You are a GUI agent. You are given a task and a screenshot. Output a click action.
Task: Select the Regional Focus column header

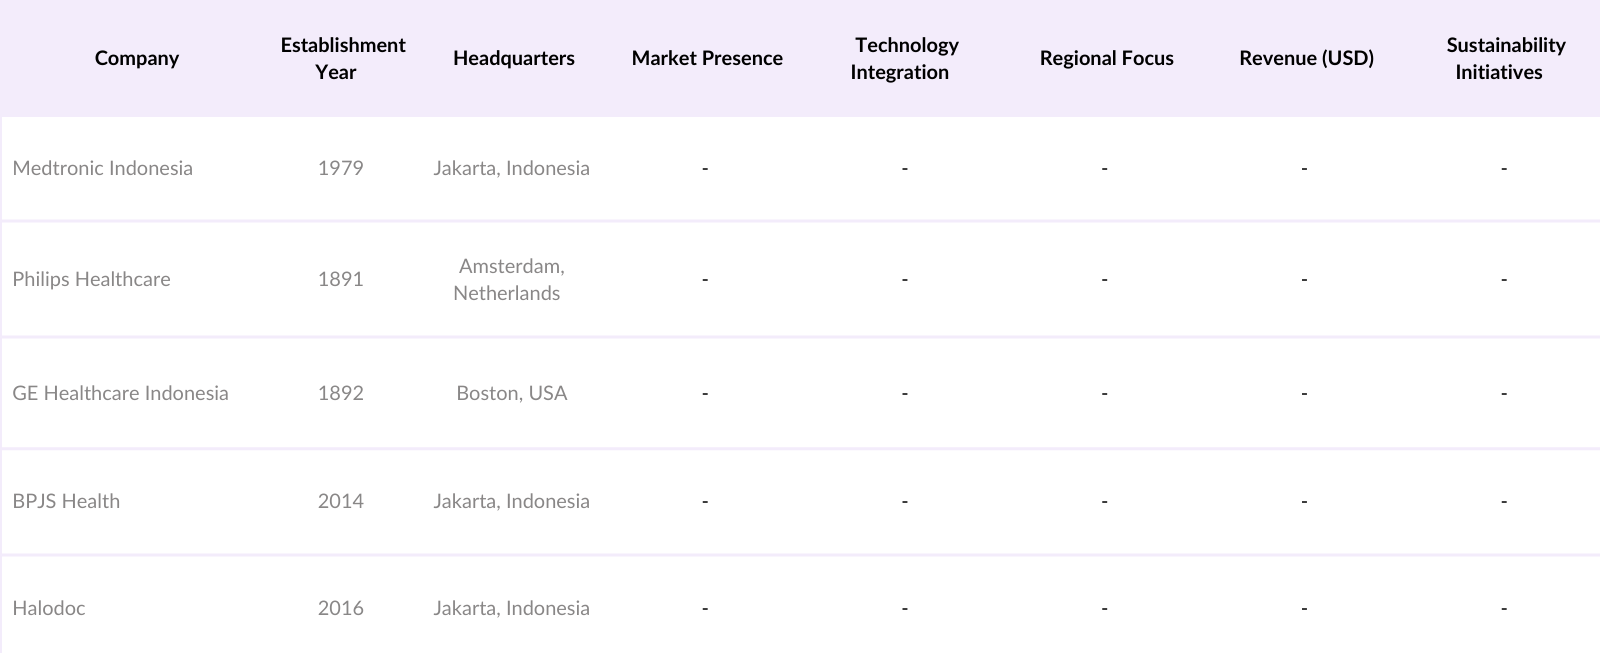(x=1106, y=58)
